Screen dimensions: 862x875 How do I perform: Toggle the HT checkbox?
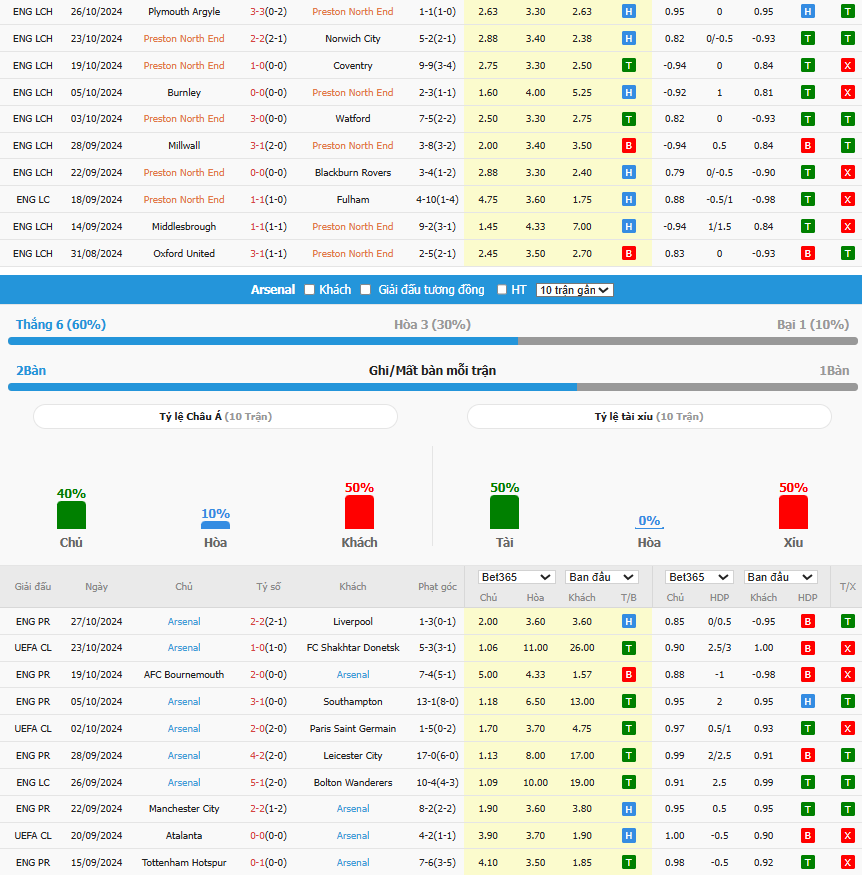point(502,290)
